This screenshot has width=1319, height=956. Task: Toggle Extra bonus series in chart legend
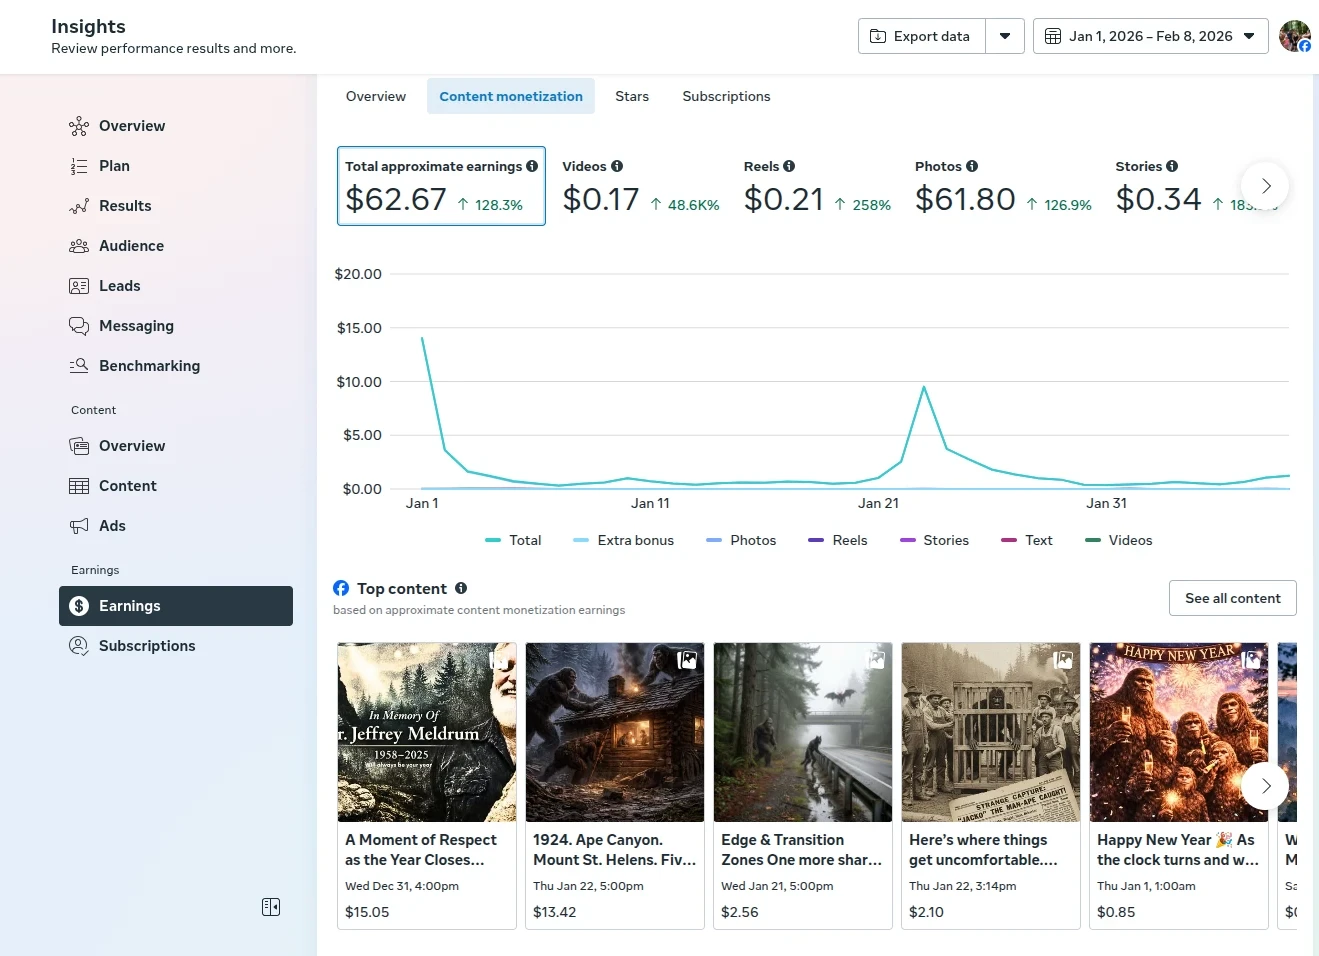(623, 540)
